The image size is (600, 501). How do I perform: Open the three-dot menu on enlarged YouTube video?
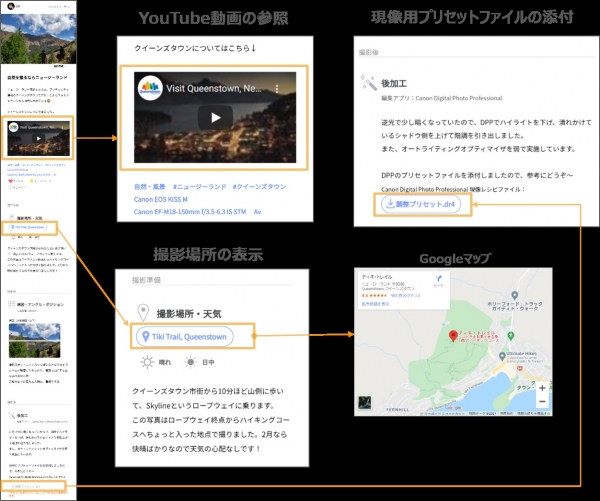tap(277, 89)
